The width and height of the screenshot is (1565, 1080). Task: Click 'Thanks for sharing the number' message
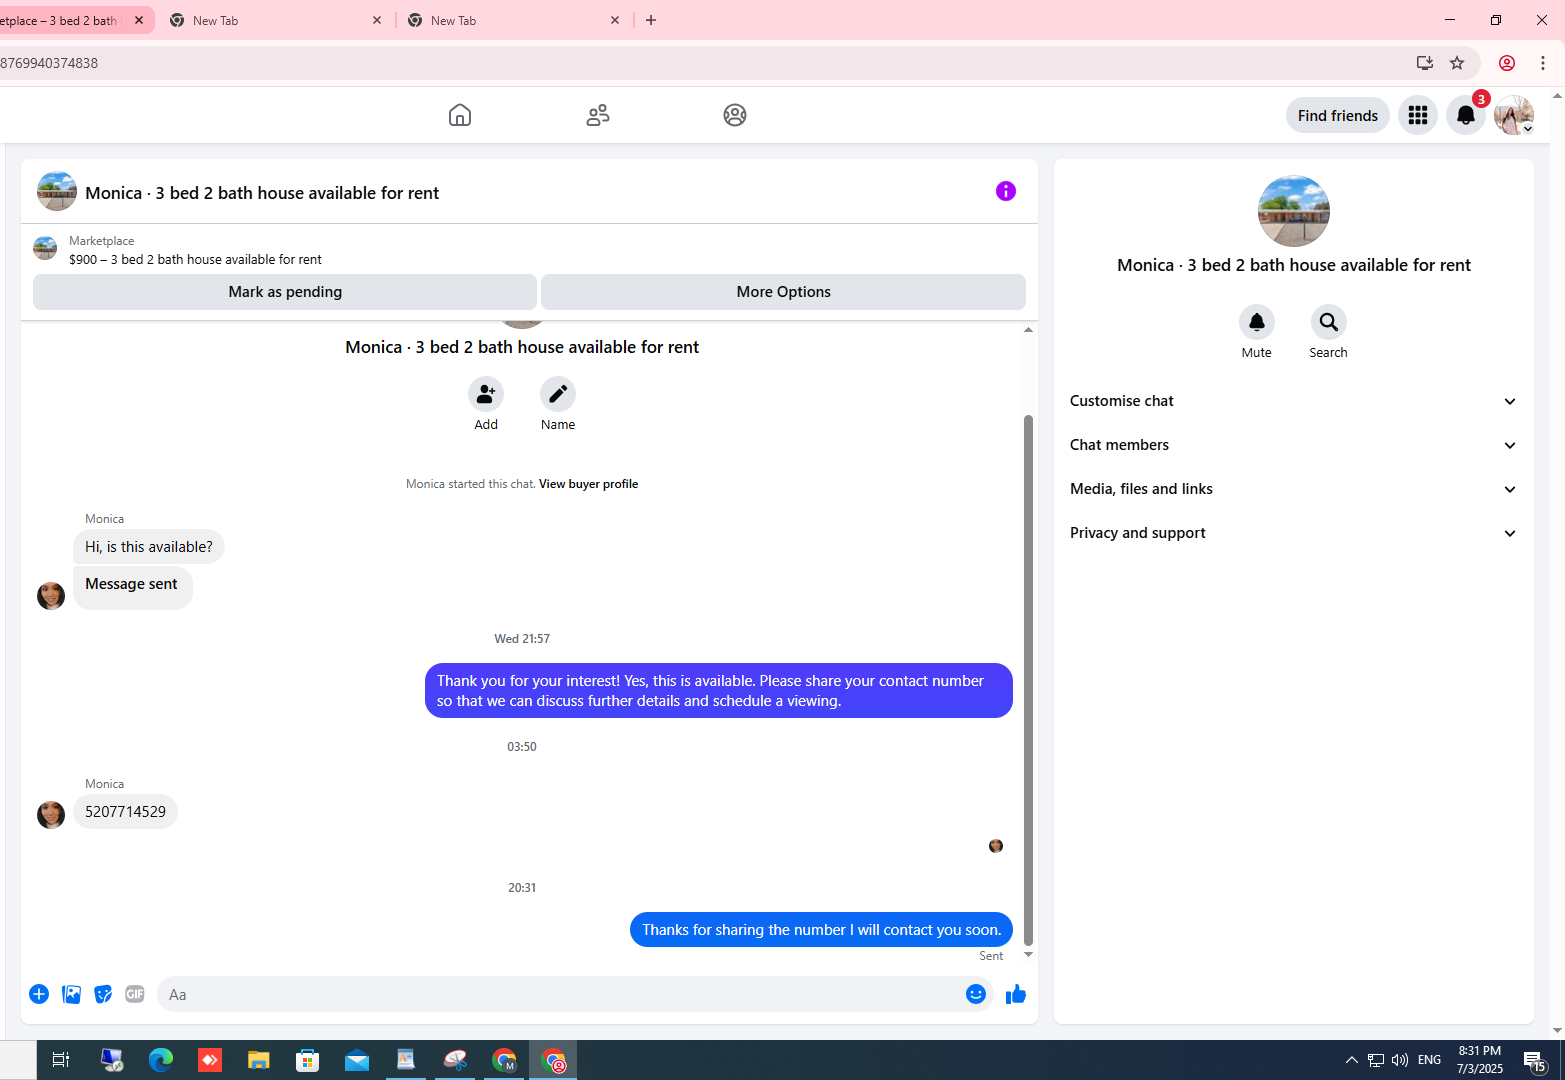[821, 930]
